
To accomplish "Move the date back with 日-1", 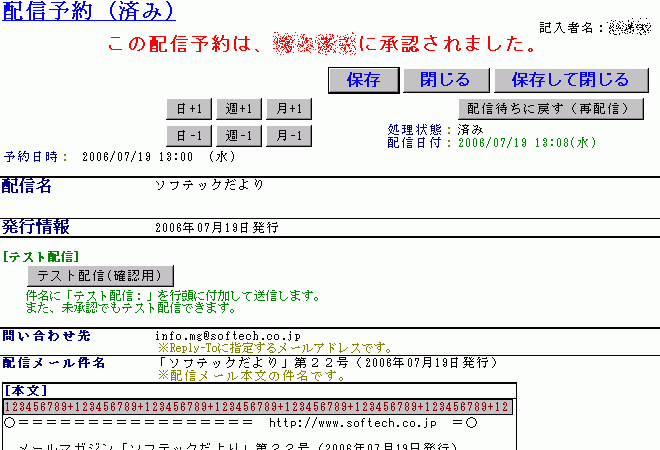I will 189,136.
